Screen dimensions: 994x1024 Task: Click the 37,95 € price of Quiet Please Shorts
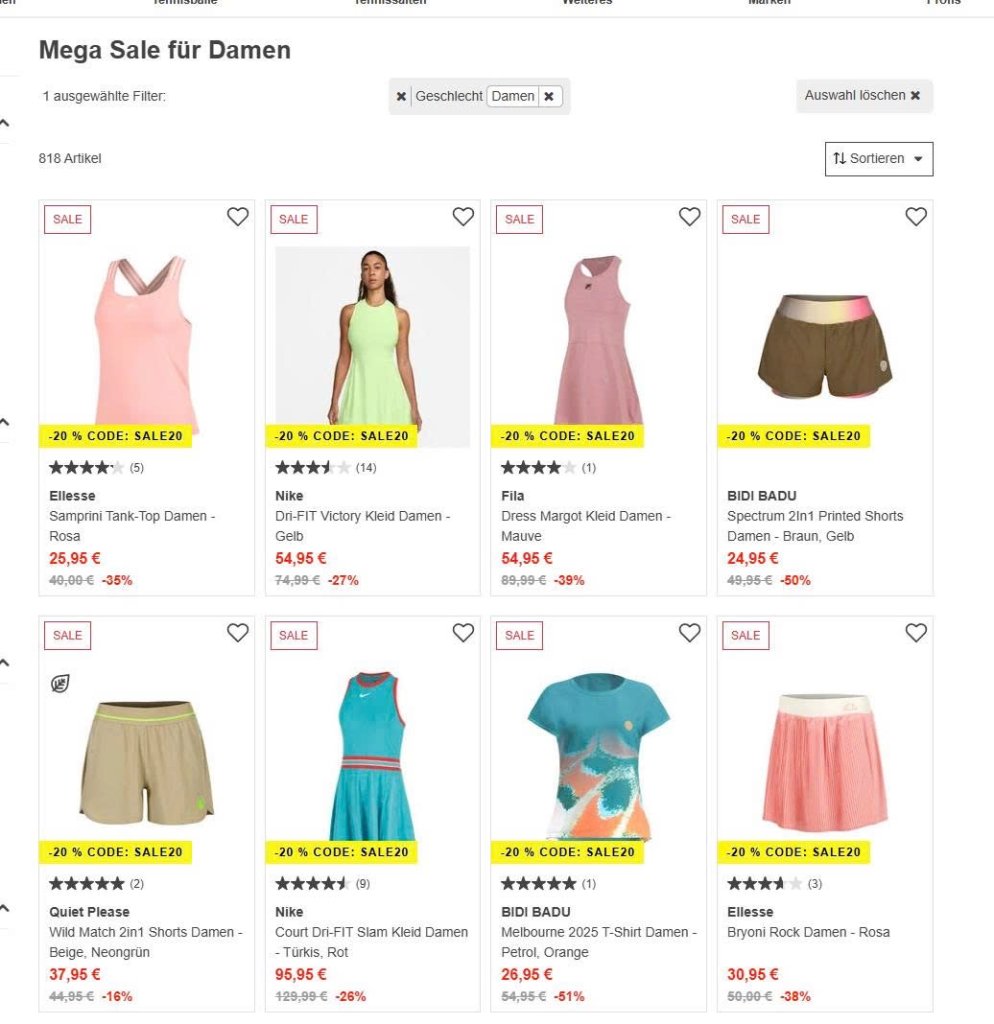point(74,974)
